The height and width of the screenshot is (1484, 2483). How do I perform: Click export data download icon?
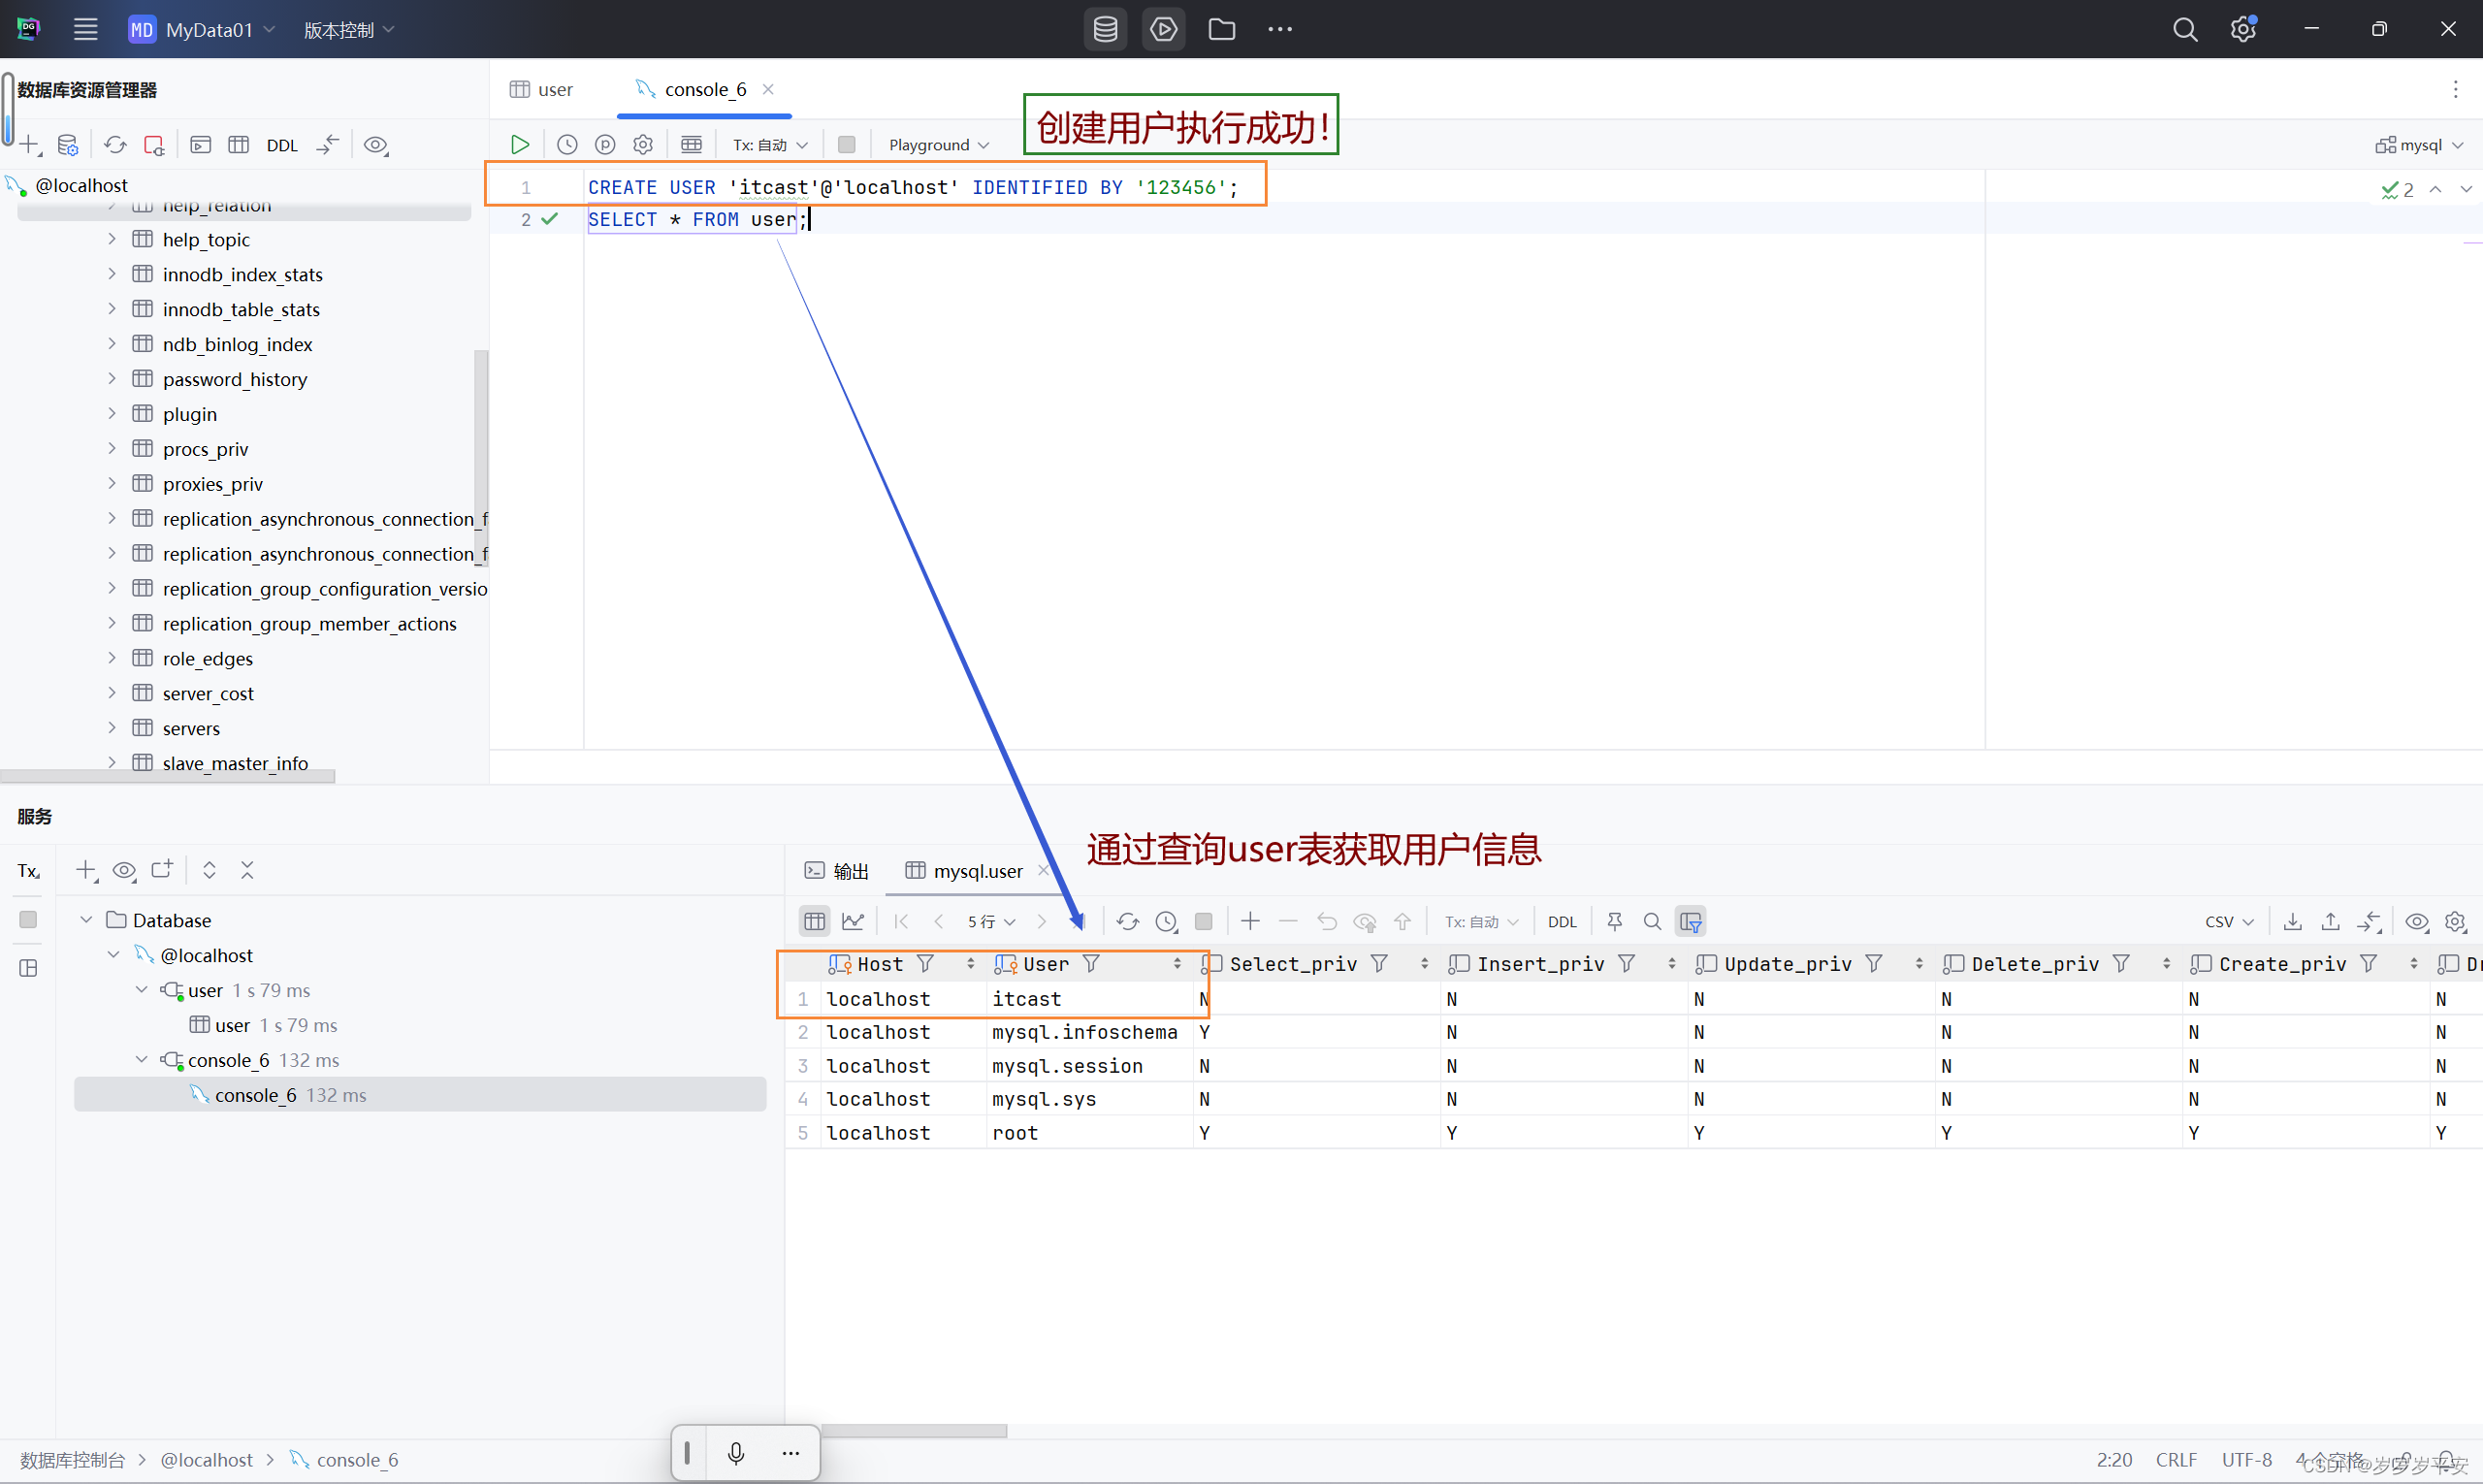(x=2293, y=921)
